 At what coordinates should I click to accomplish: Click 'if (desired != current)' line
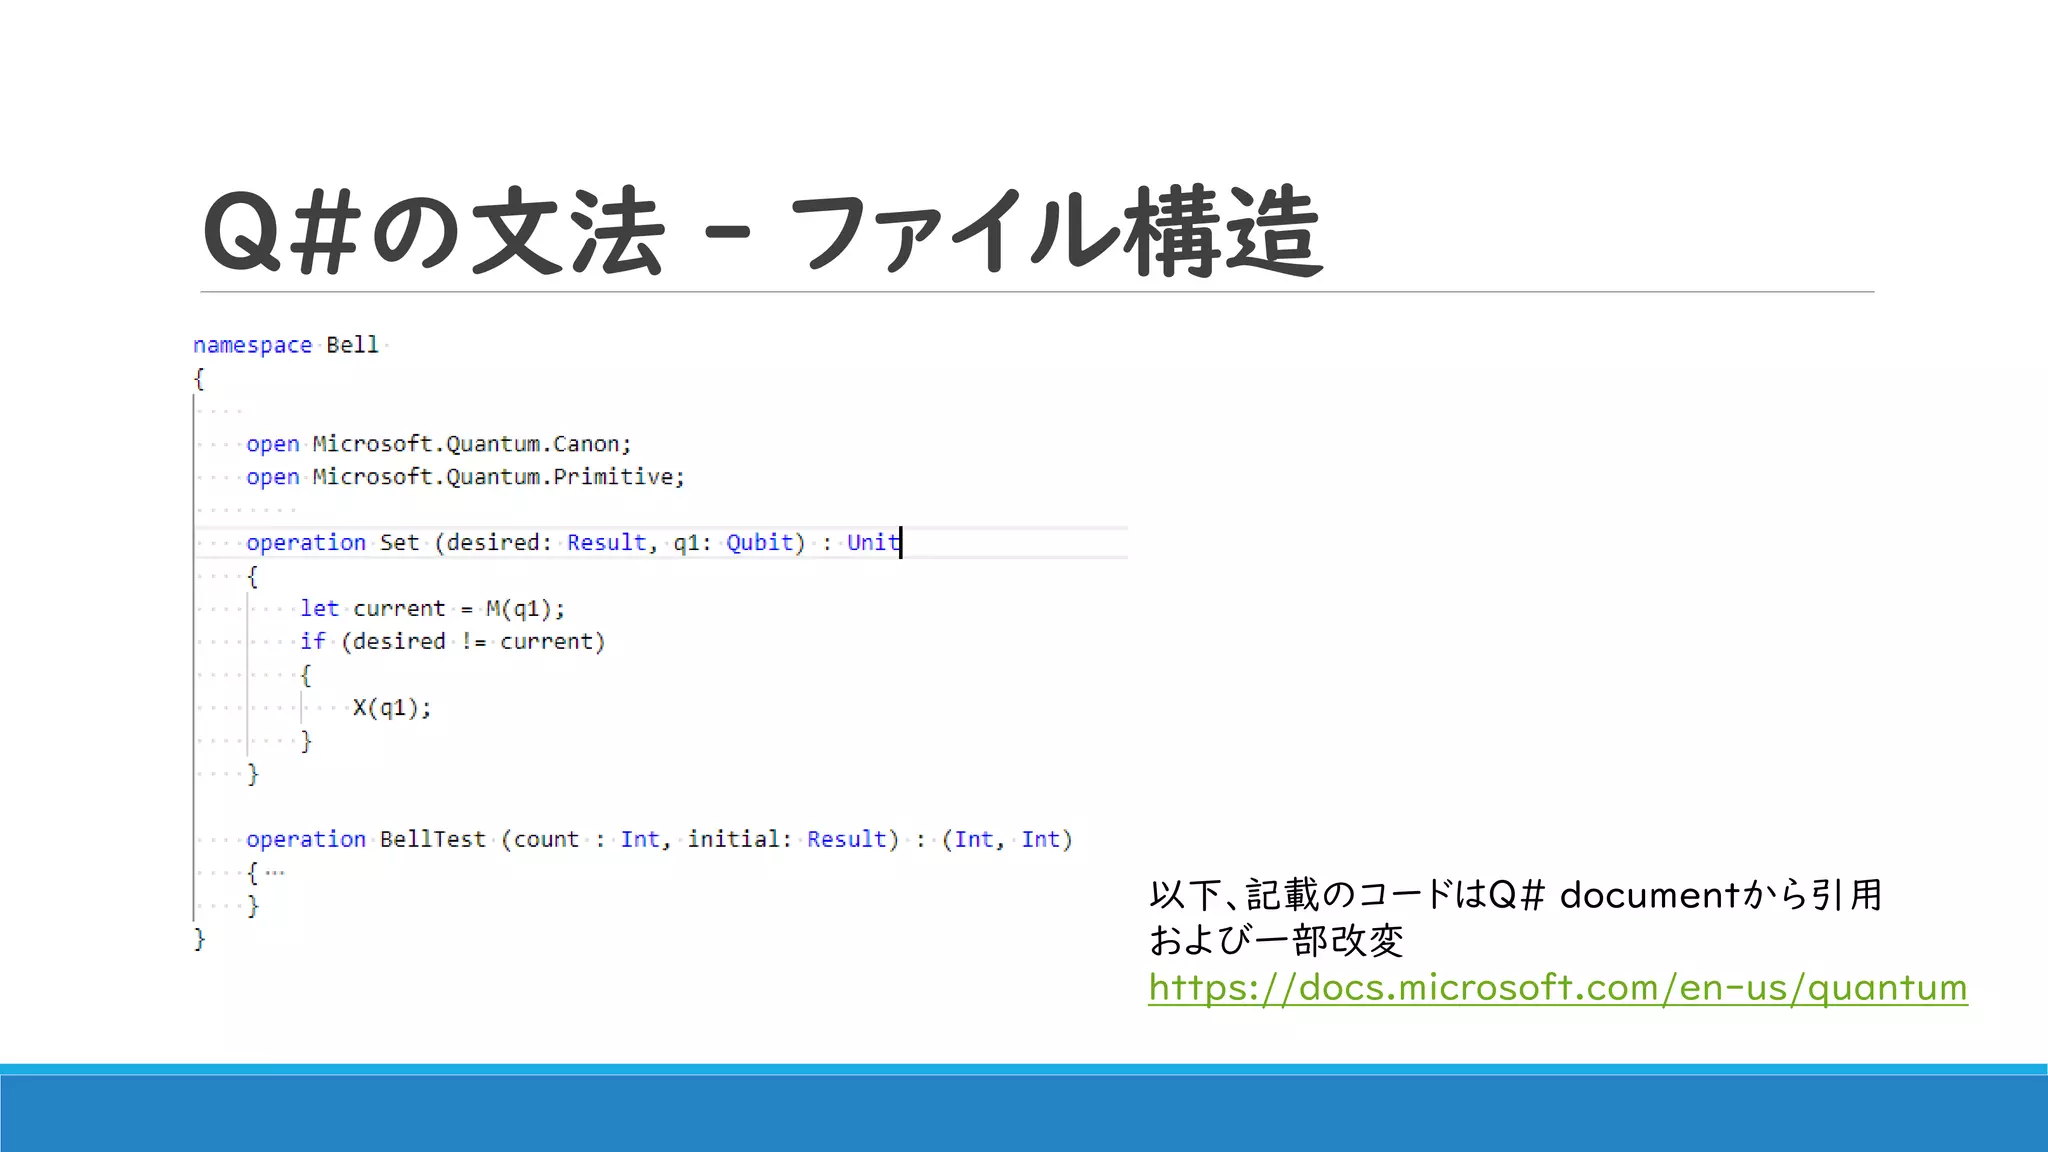[x=452, y=642]
